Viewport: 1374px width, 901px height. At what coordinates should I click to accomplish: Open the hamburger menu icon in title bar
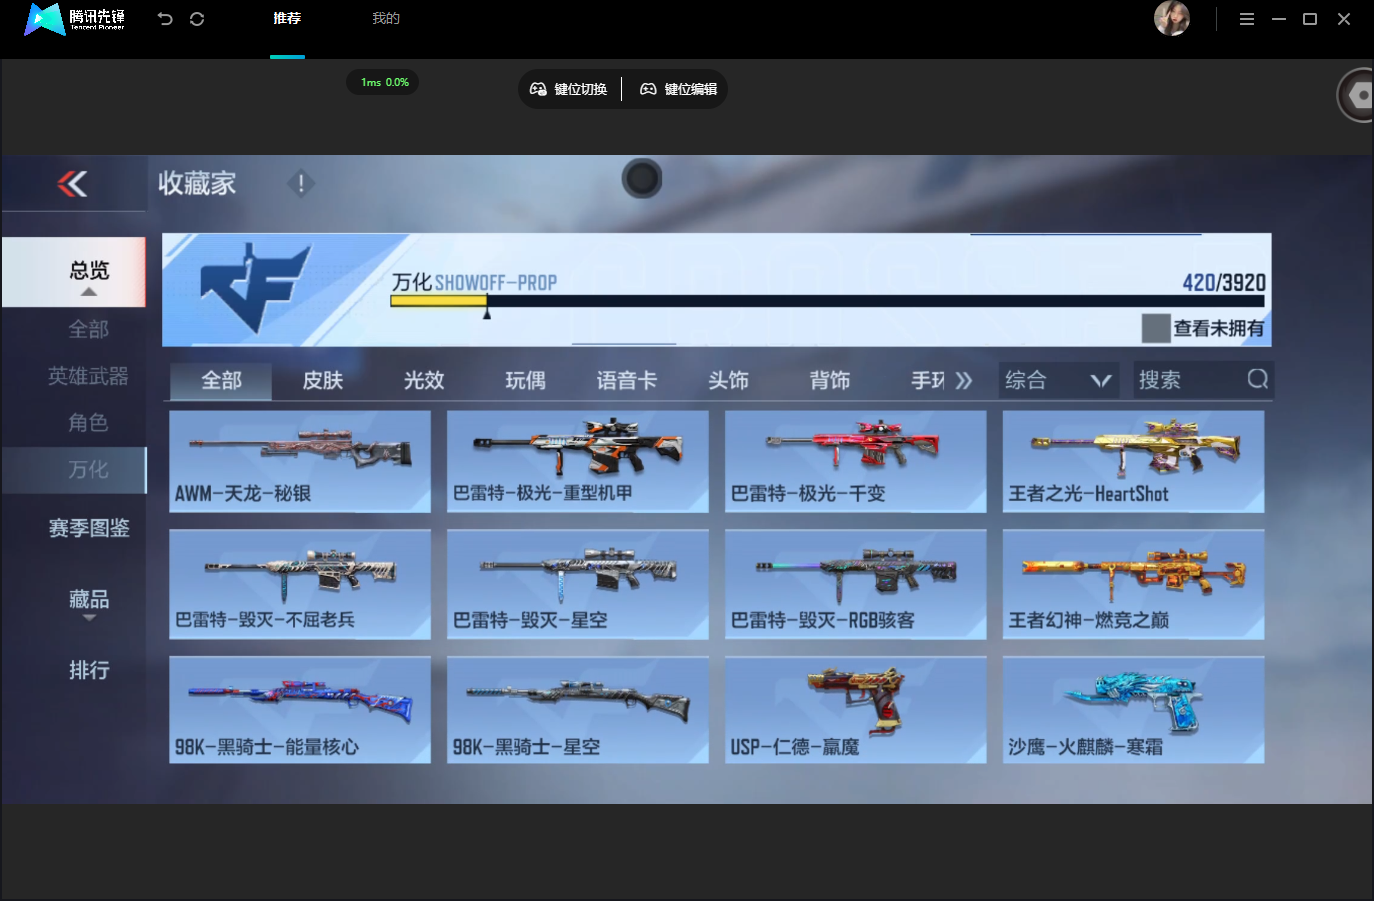click(x=1247, y=19)
